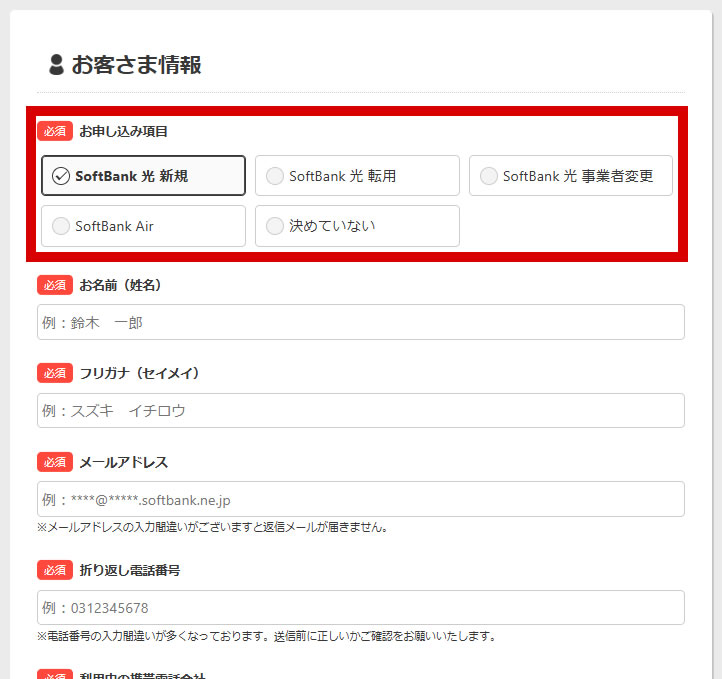The height and width of the screenshot is (679, 722).
Task: Click the phone number typo warning note
Action: [x=266, y=636]
